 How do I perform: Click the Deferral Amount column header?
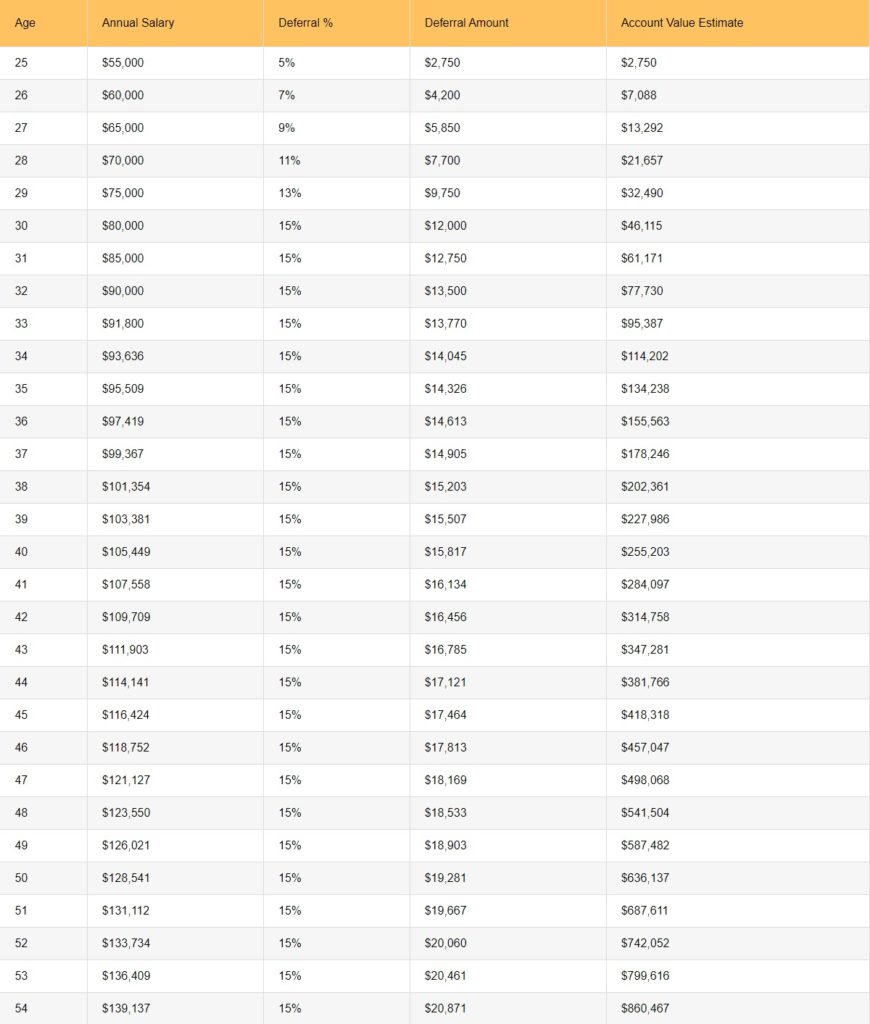pyautogui.click(x=466, y=23)
